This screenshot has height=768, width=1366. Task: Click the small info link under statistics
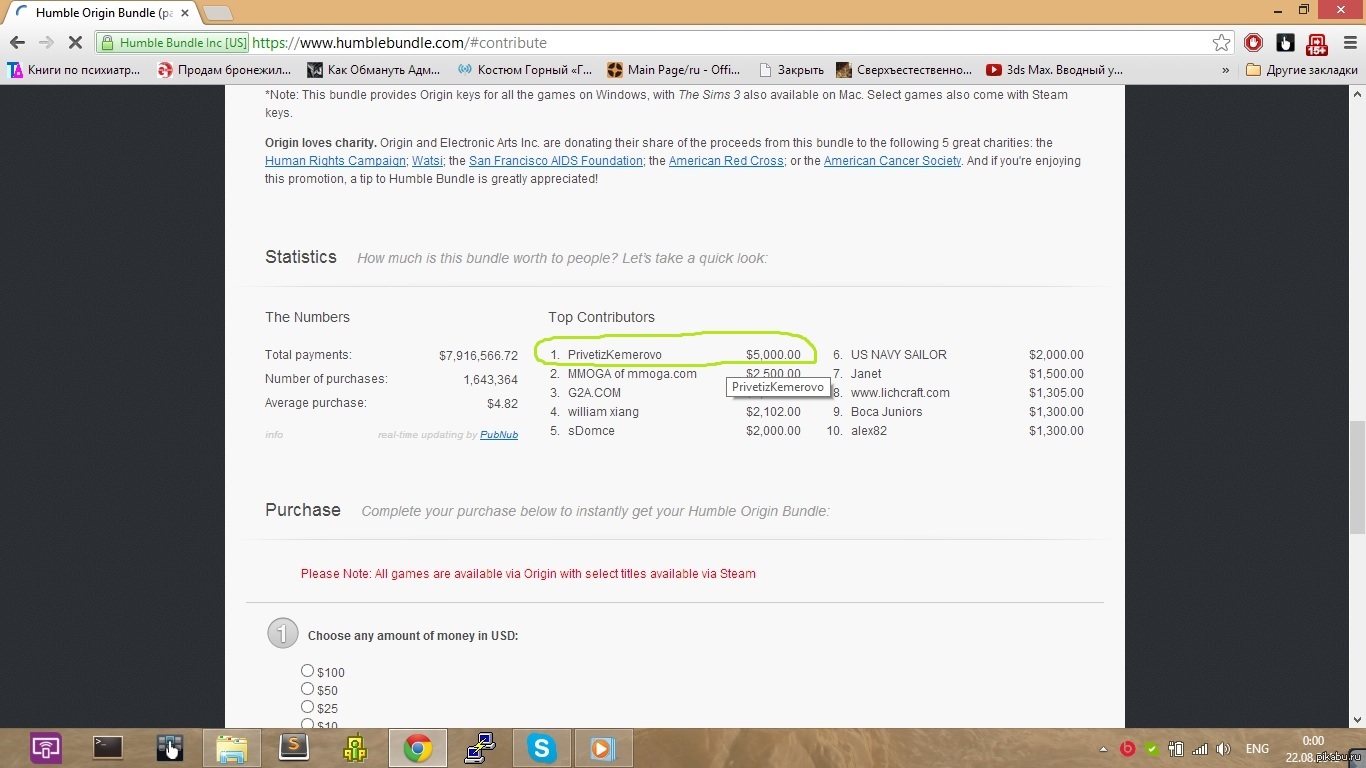point(274,435)
